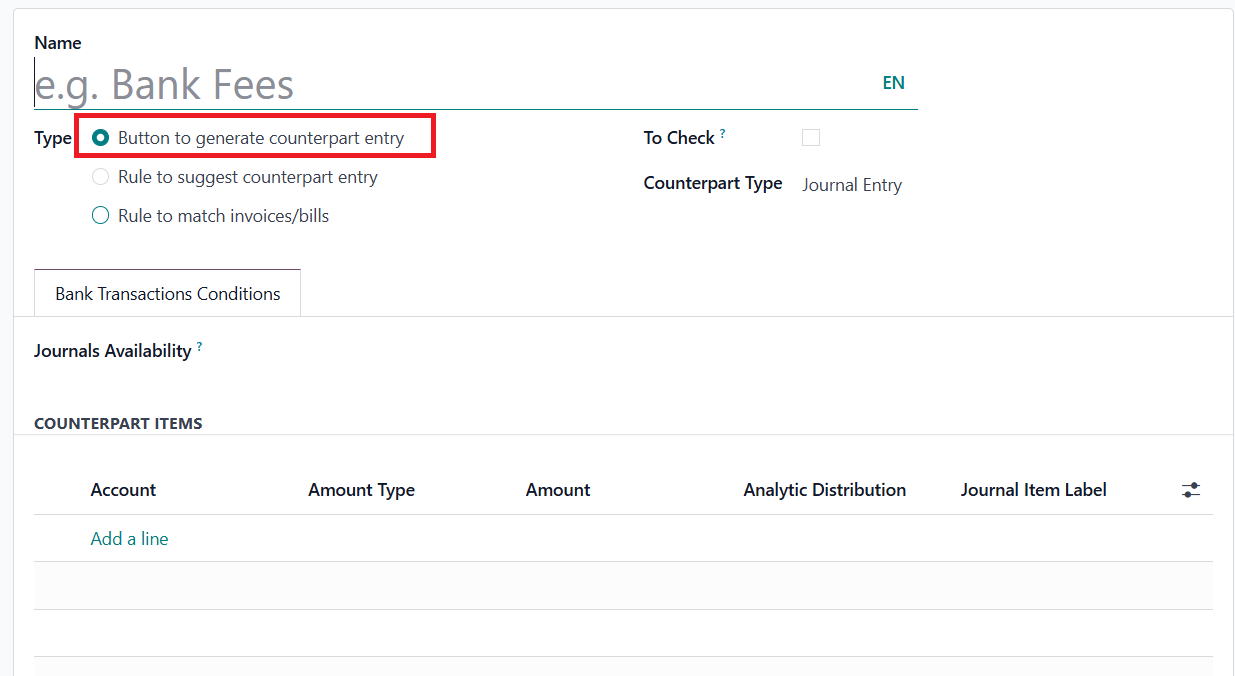Open the Counterpart Type Journal Entry dropdown
Image resolution: width=1235 pixels, height=676 pixels.
(x=852, y=185)
